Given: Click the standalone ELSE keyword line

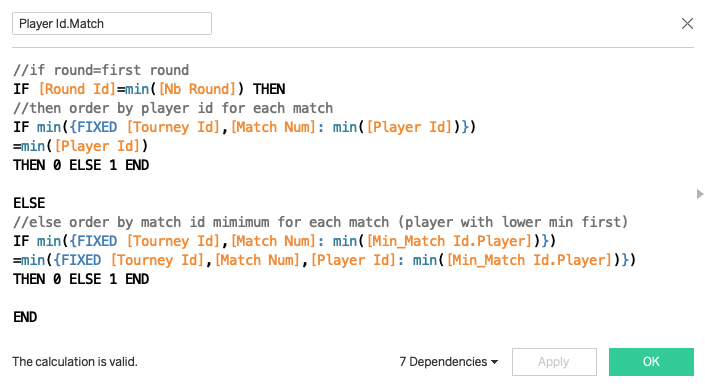Looking at the screenshot, I should point(29,203).
